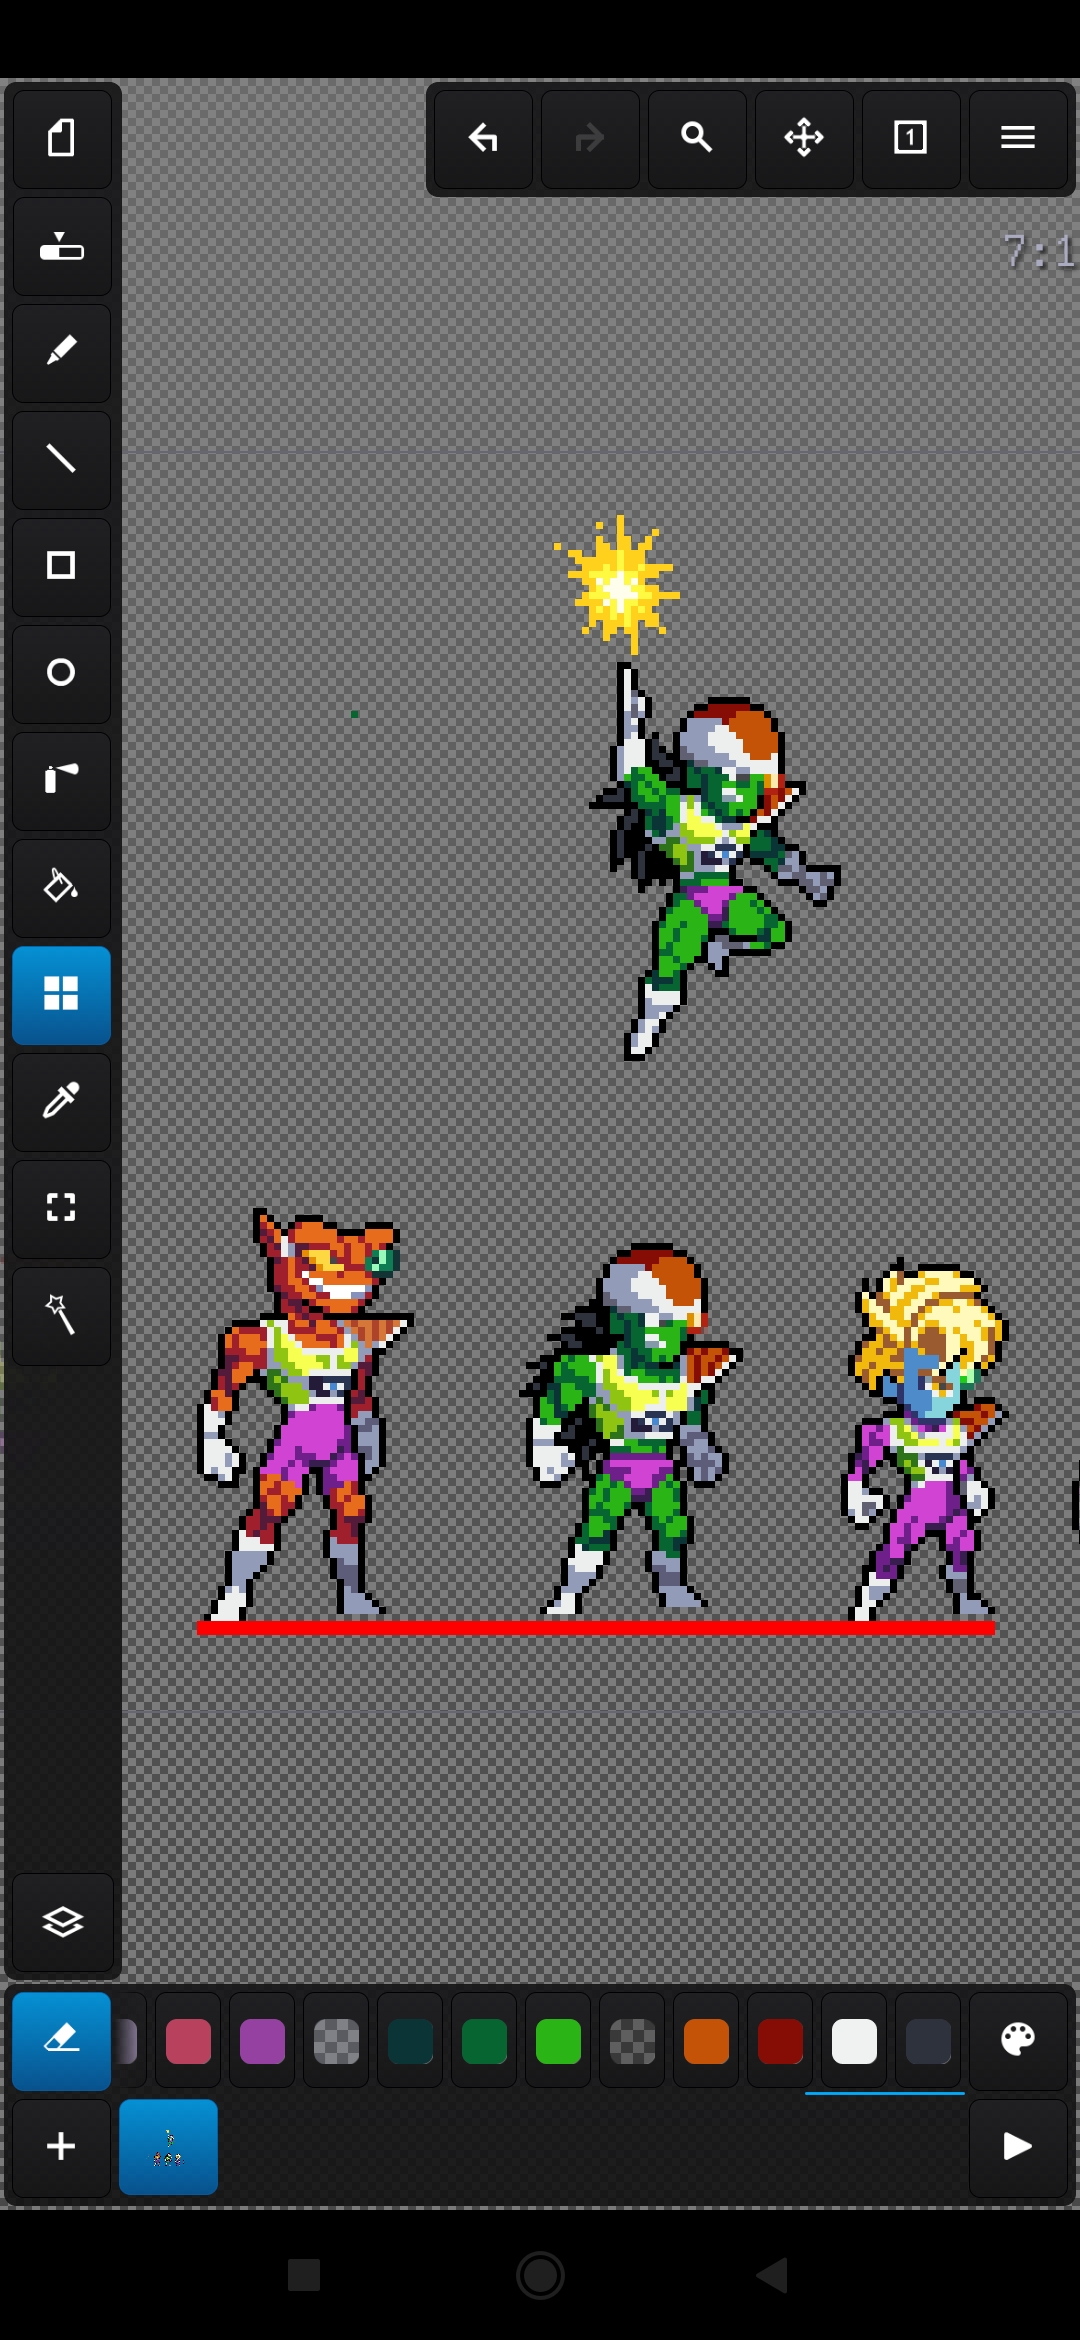Pick the dark red color swatch
Viewport: 1080px width, 2340px height.
tap(780, 2041)
